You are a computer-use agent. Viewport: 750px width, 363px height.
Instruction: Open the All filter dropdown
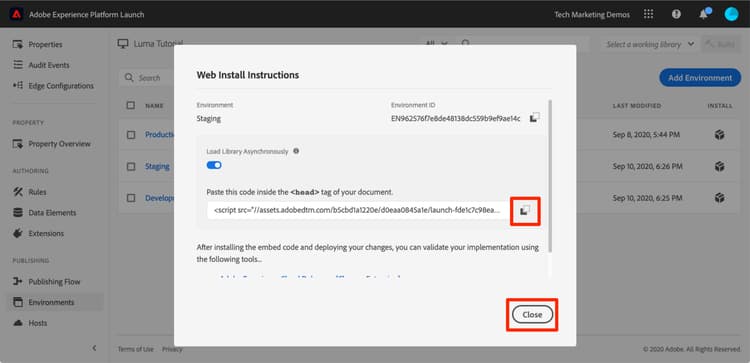[436, 44]
